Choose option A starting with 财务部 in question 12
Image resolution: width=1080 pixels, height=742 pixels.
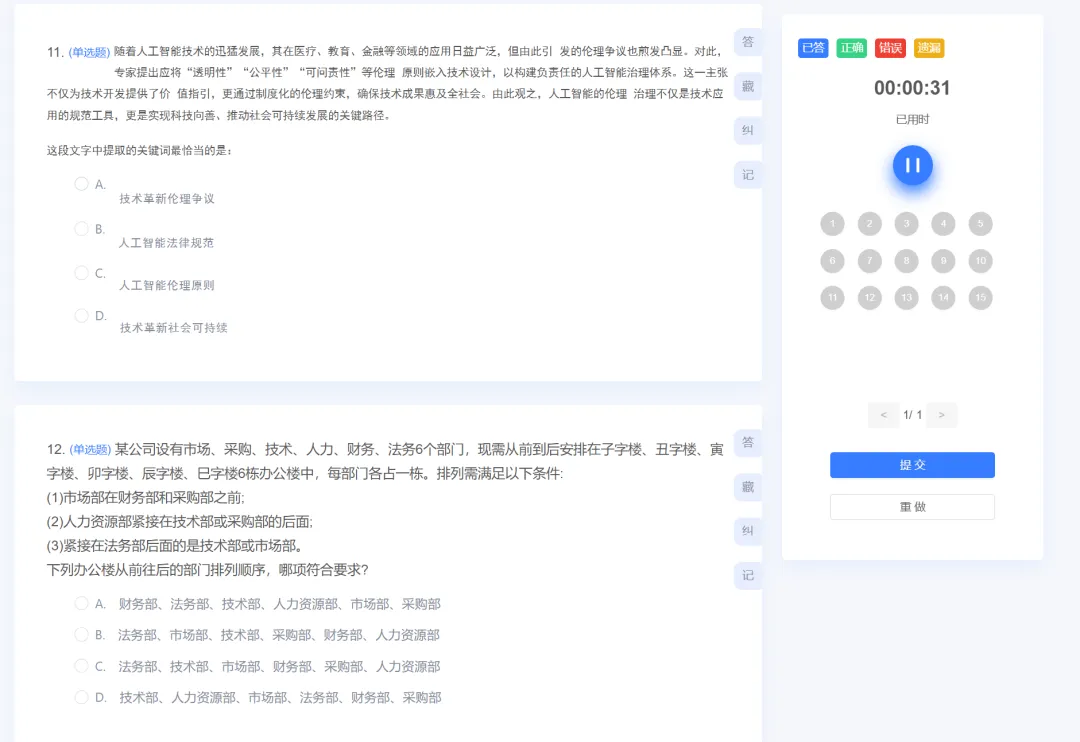pyautogui.click(x=81, y=604)
